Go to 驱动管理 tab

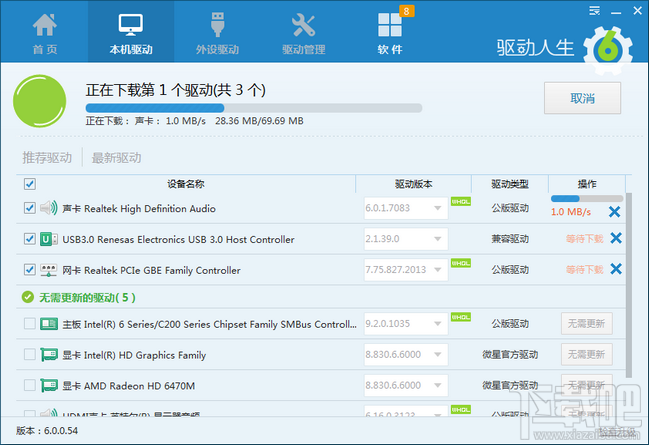coord(303,33)
